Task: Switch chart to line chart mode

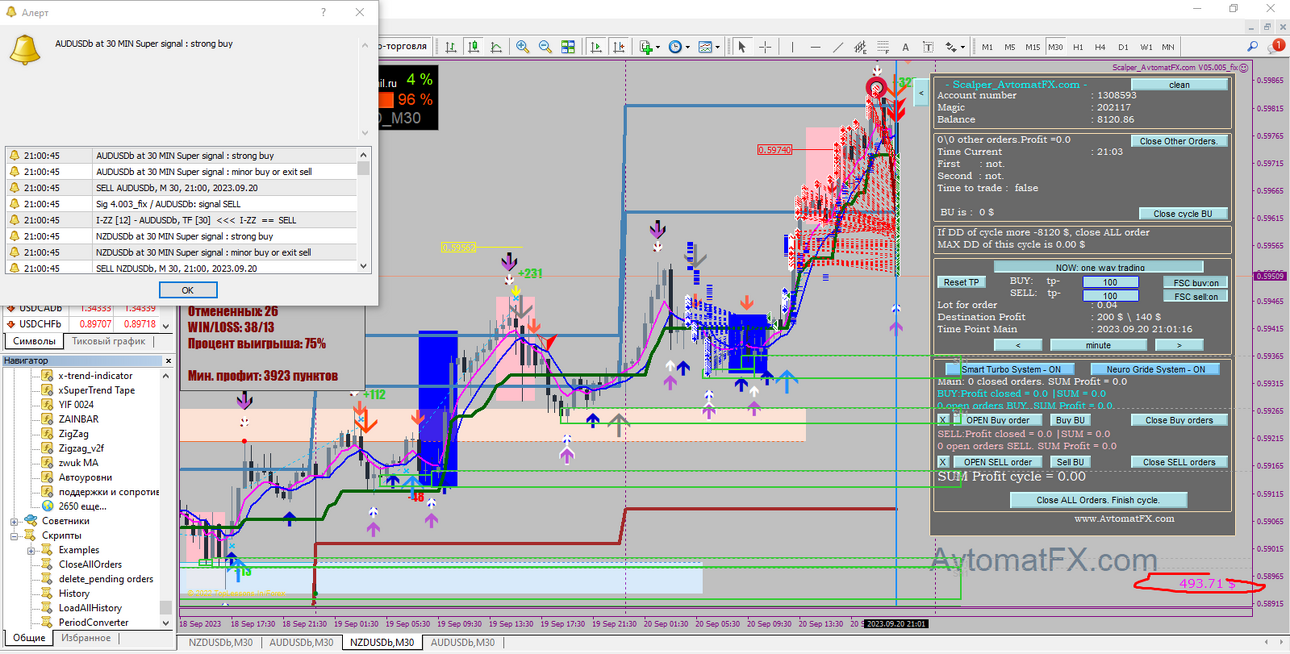Action: click(x=495, y=46)
